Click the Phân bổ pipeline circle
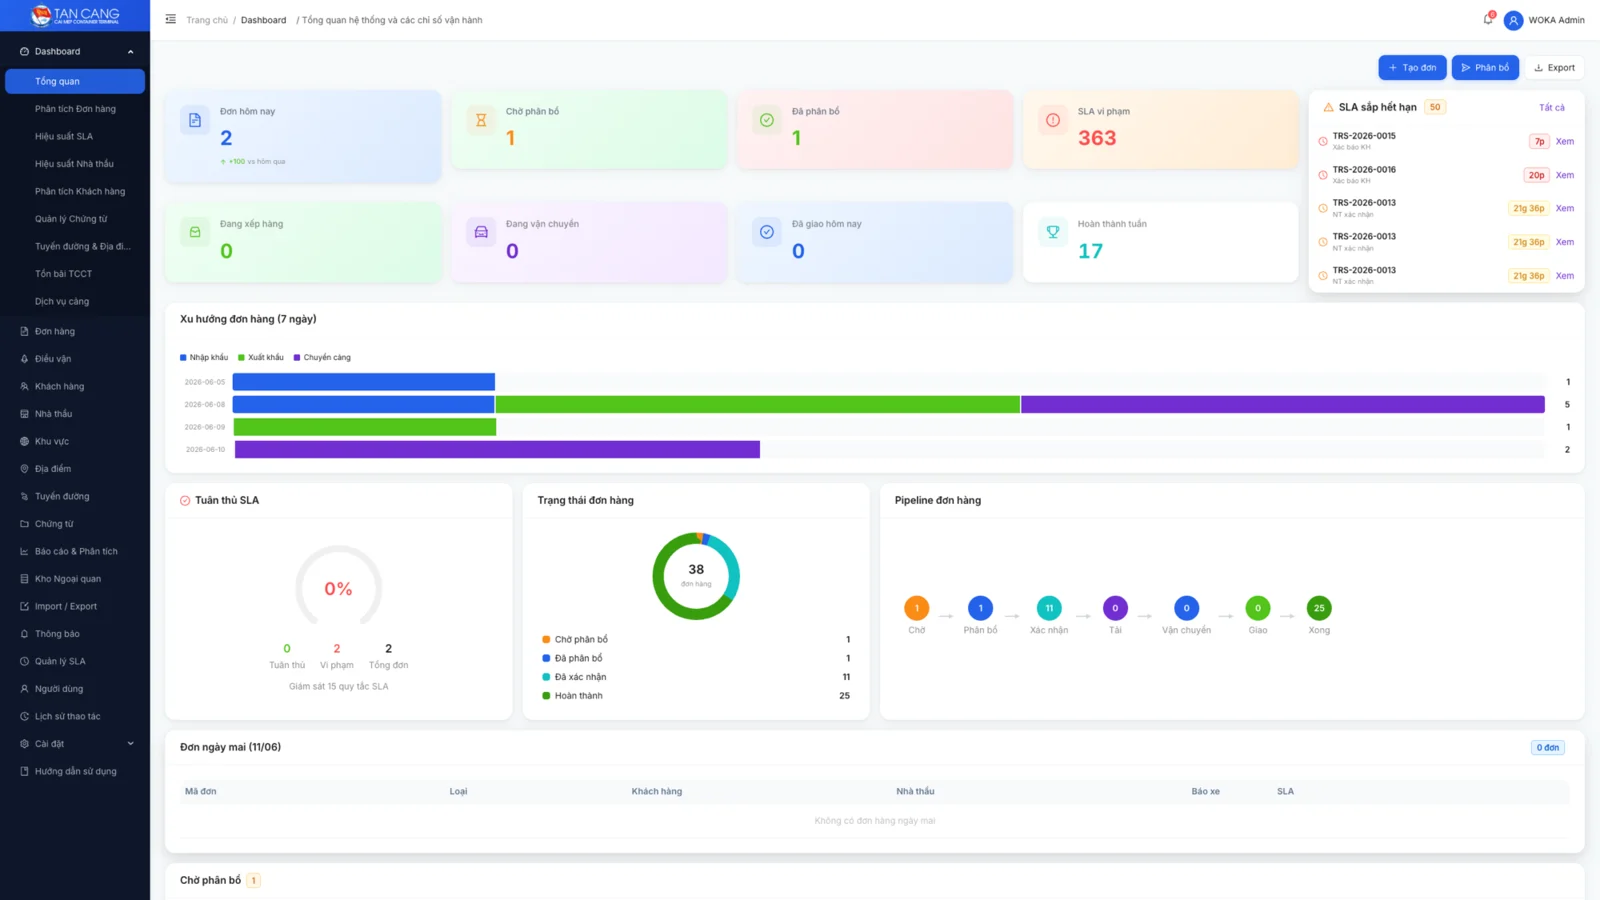This screenshot has width=1600, height=900. (980, 608)
